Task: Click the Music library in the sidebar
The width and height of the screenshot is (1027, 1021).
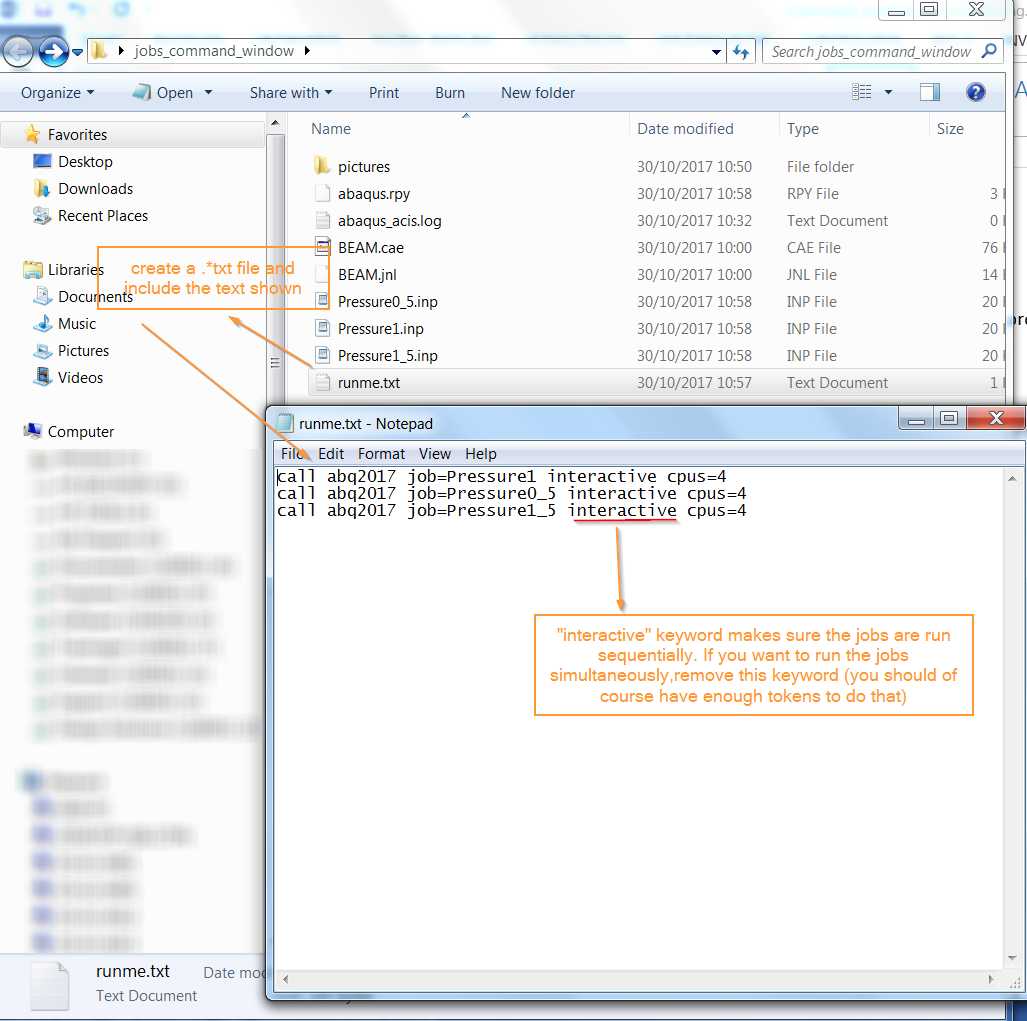Action: click(x=79, y=324)
